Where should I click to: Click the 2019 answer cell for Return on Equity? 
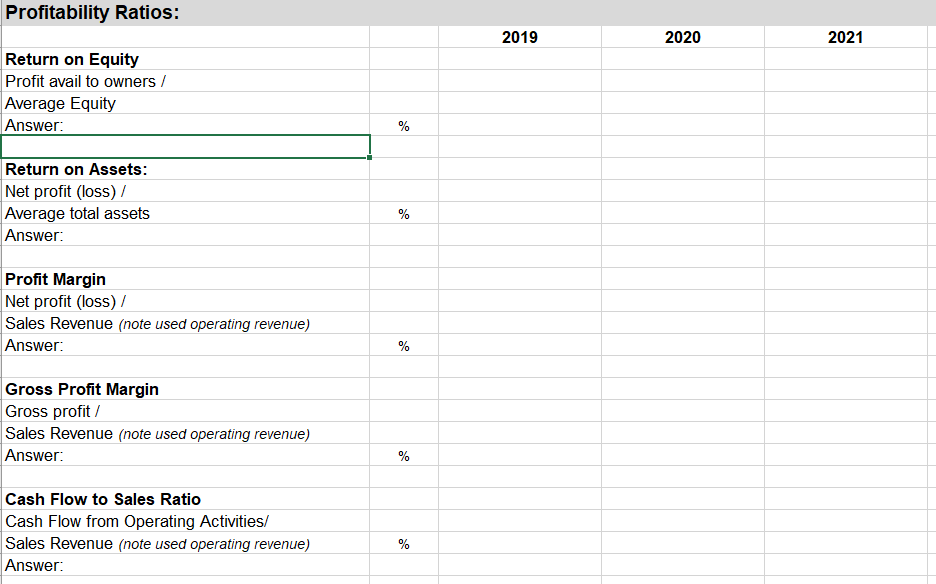(519, 125)
